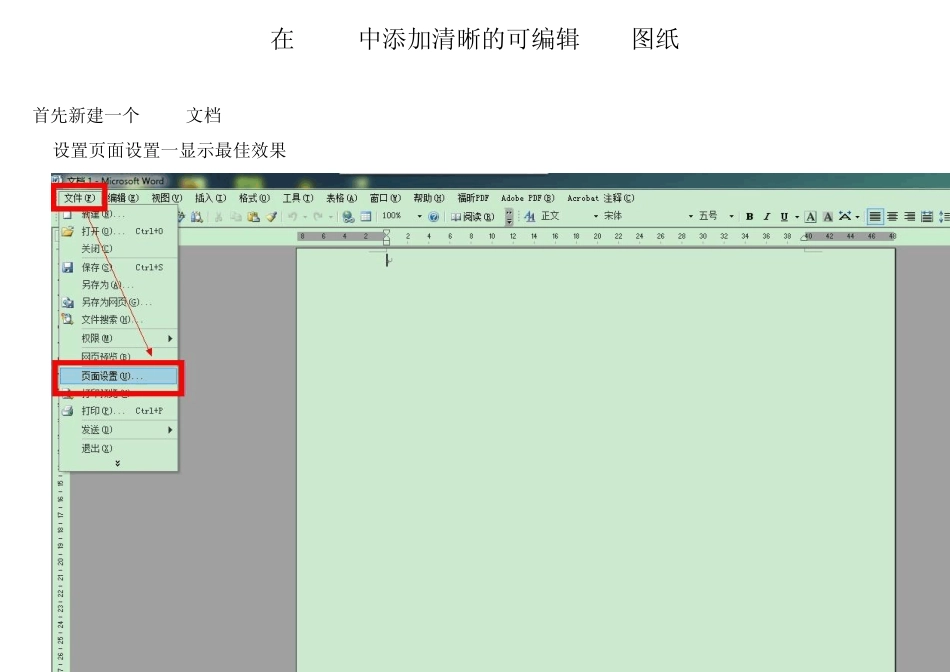Expand the full File menu with chevron
This screenshot has height=672, width=950.
(x=118, y=463)
